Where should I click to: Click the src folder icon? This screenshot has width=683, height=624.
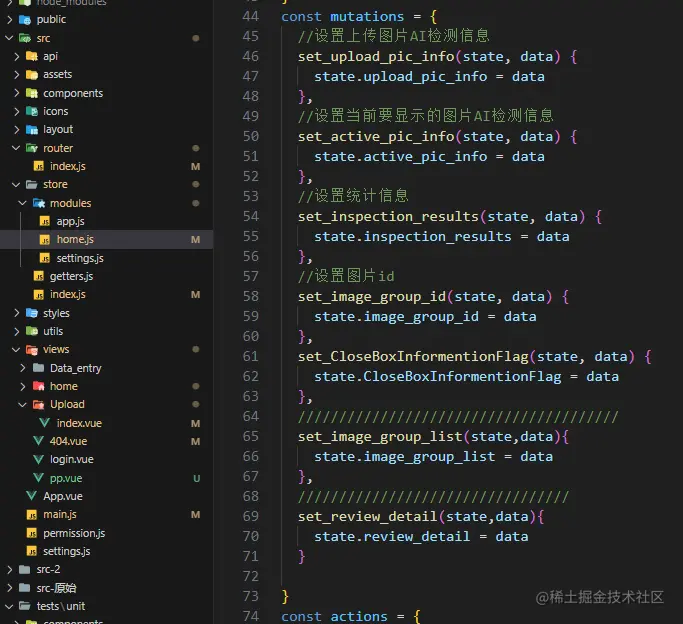point(25,38)
